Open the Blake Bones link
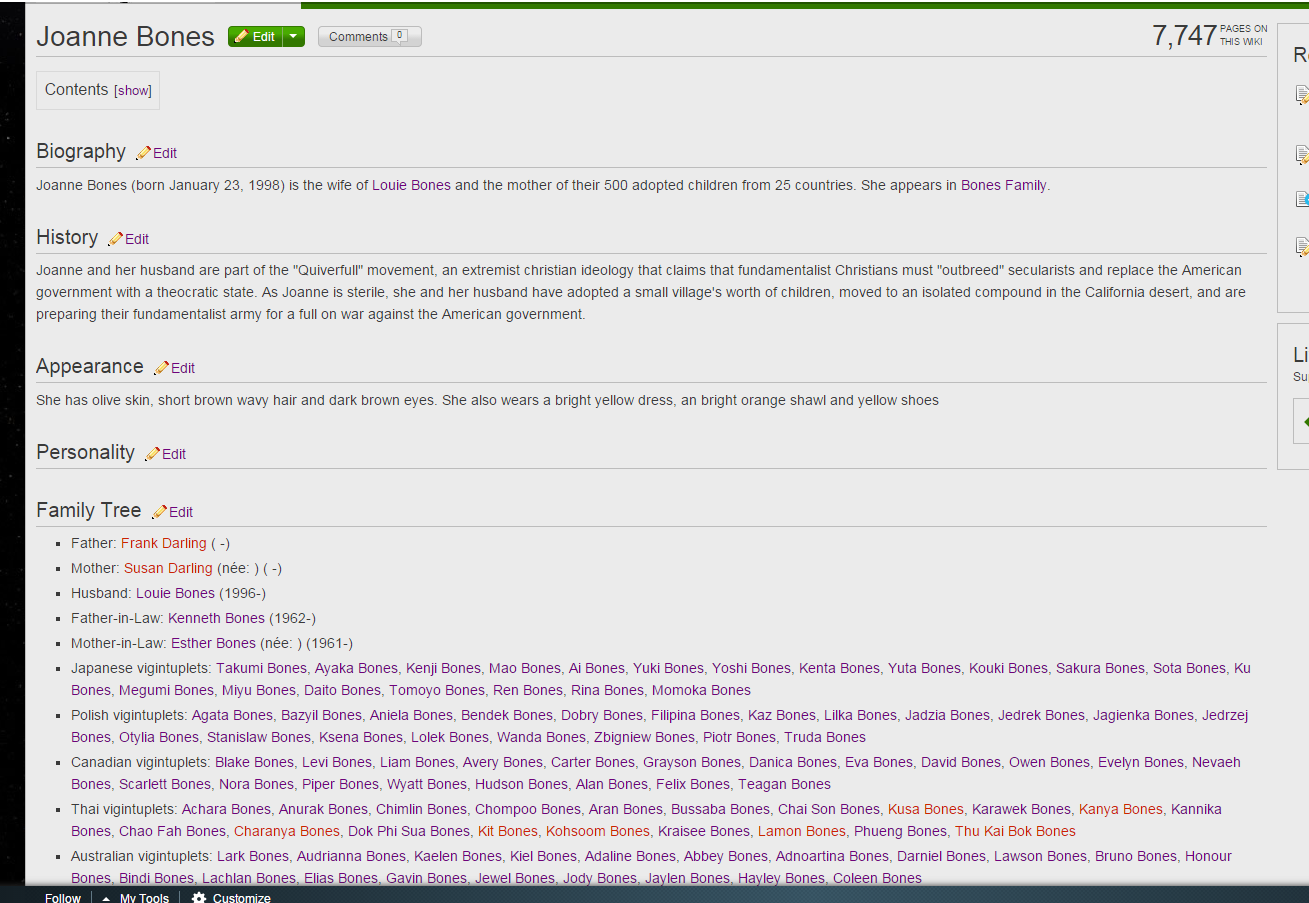The width and height of the screenshot is (1309, 903). coord(254,762)
